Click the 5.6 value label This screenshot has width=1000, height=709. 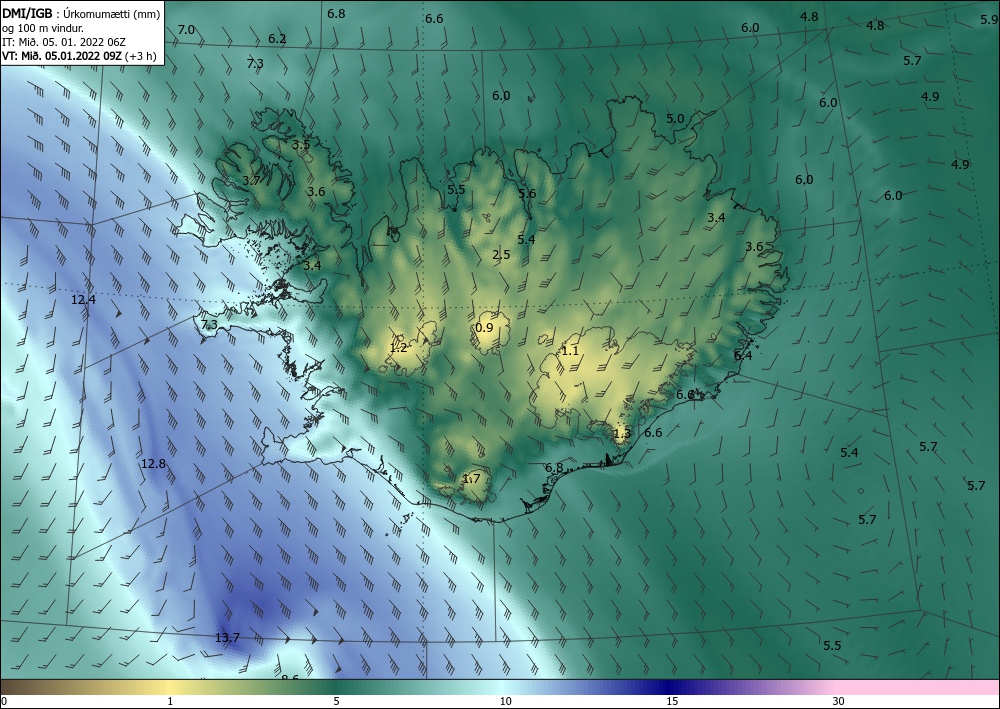tap(527, 194)
